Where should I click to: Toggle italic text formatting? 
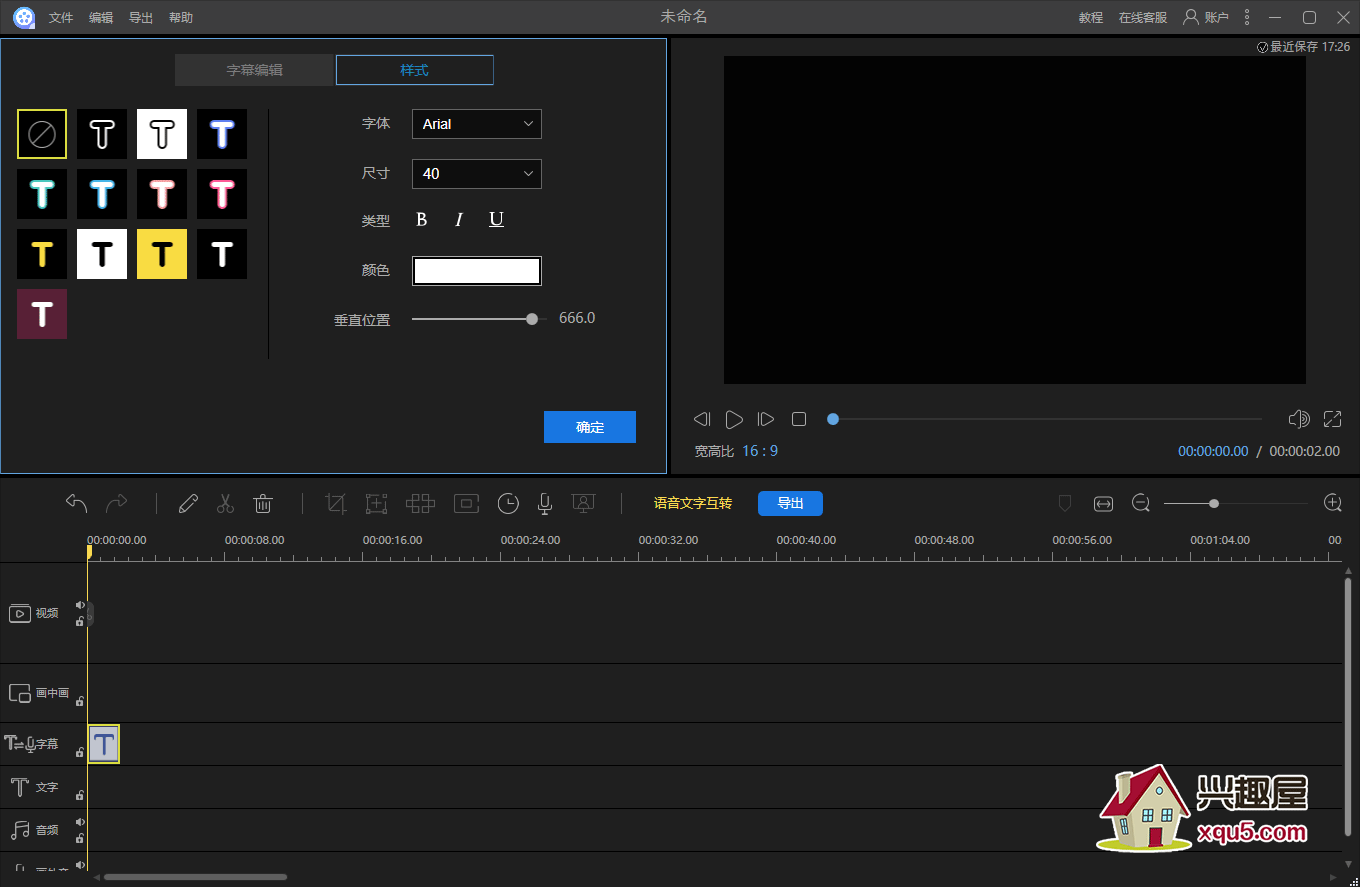[459, 220]
